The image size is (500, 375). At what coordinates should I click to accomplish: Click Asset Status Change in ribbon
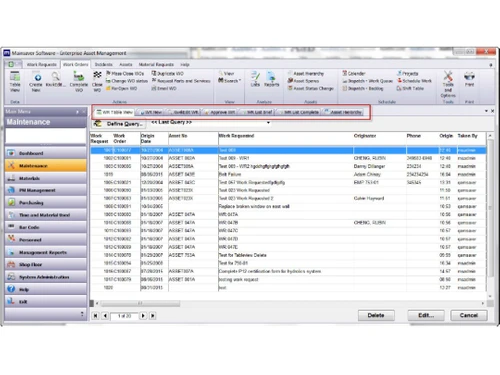pyautogui.click(x=311, y=89)
